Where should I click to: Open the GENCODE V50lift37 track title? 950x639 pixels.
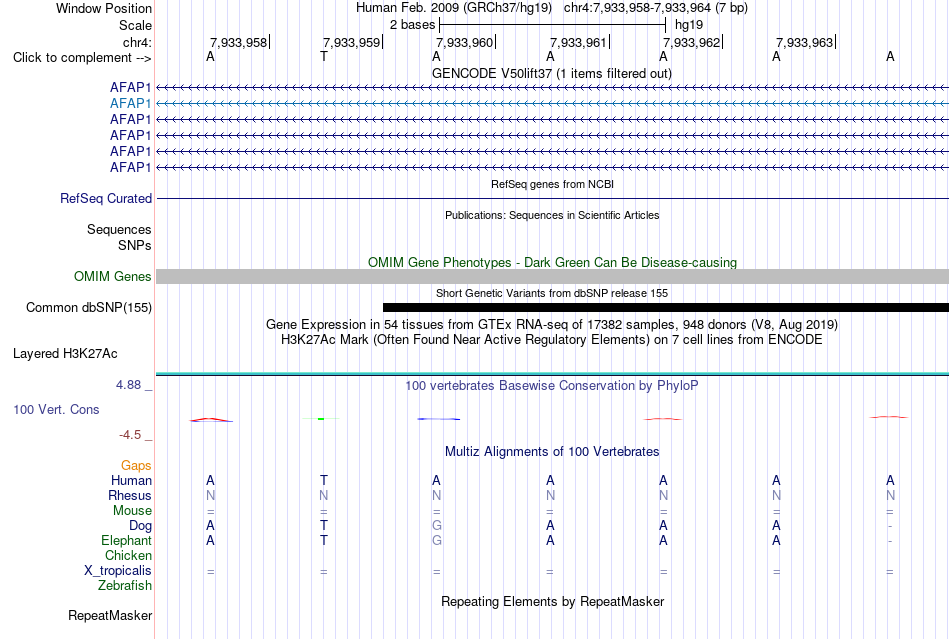tap(551, 73)
